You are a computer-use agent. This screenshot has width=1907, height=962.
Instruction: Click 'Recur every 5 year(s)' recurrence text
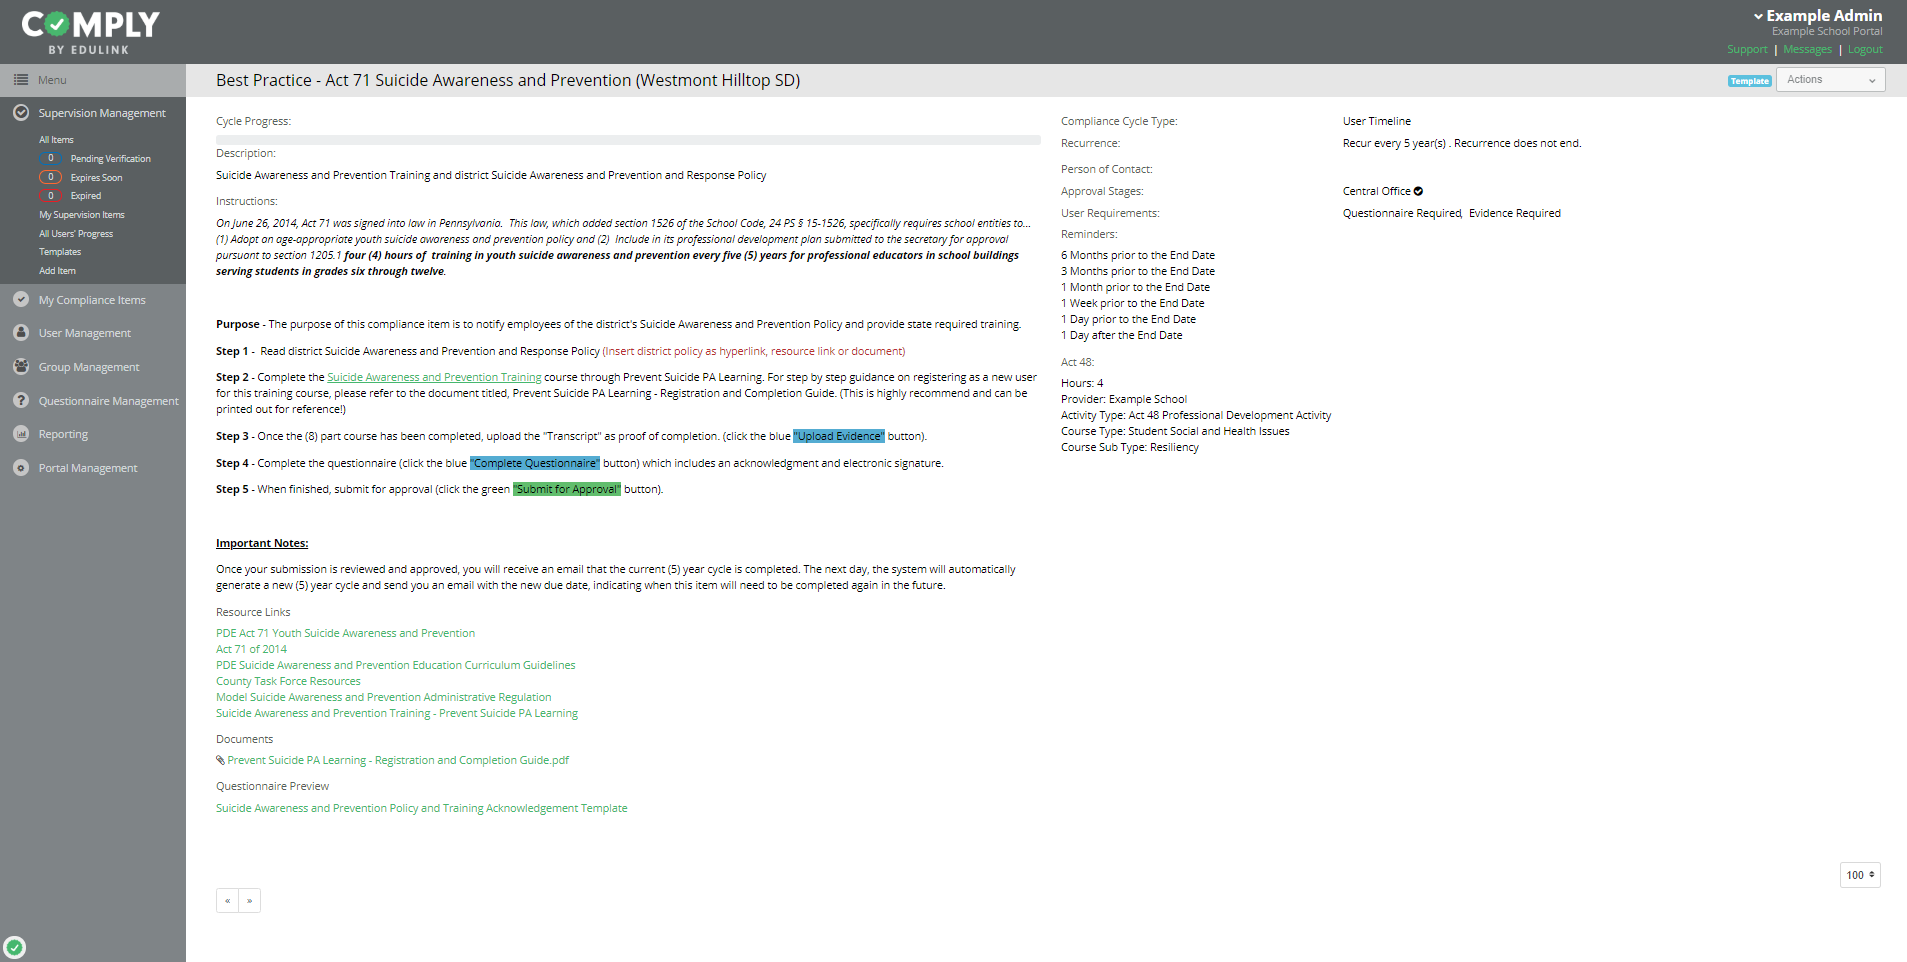coord(1395,143)
